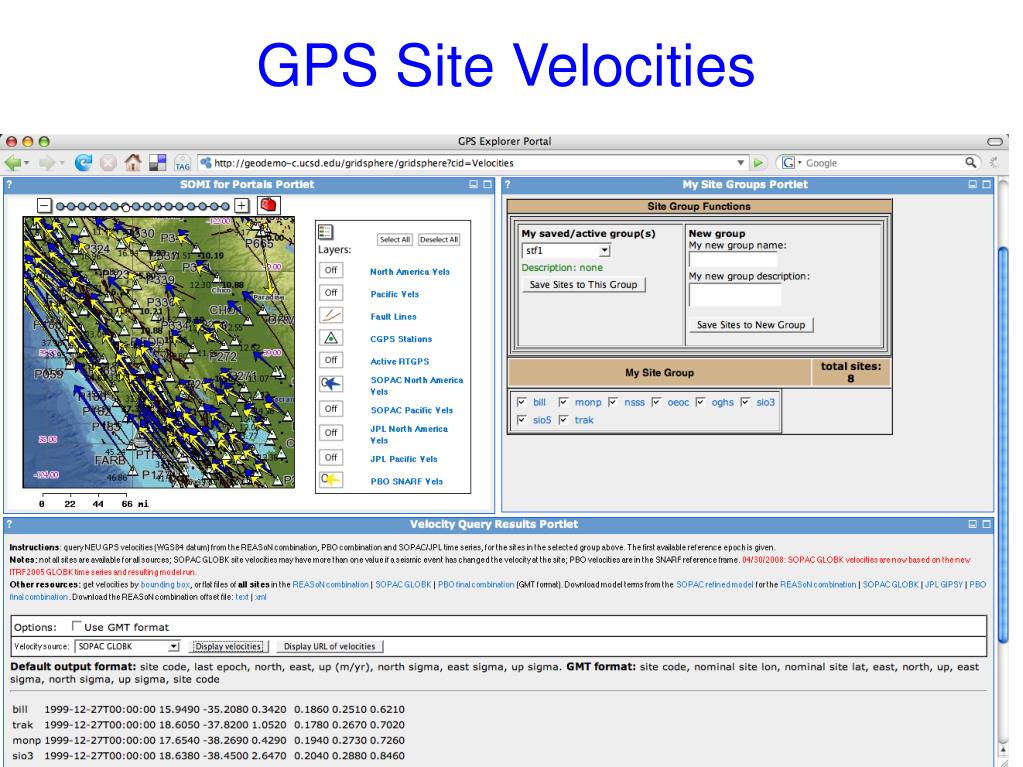Toggle the Fault Lines layer off

(331, 316)
